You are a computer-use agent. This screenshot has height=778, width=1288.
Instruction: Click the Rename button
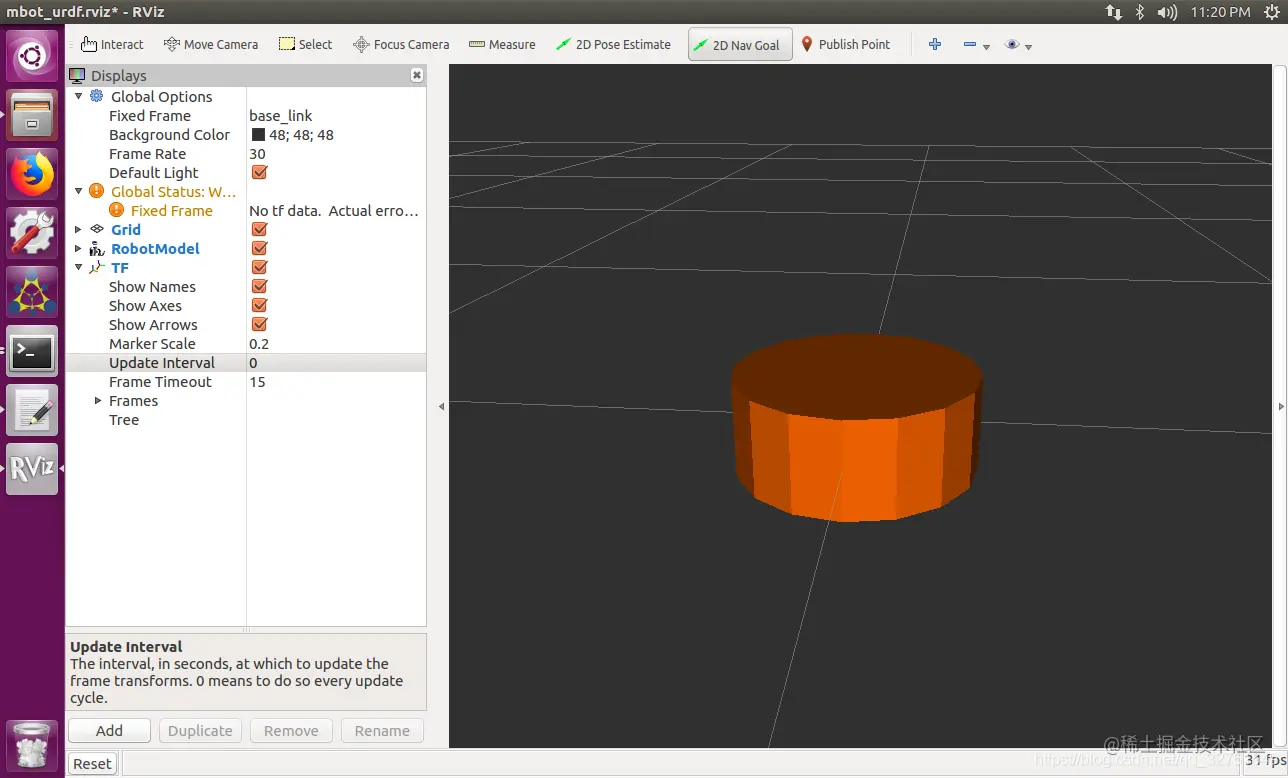[382, 730]
